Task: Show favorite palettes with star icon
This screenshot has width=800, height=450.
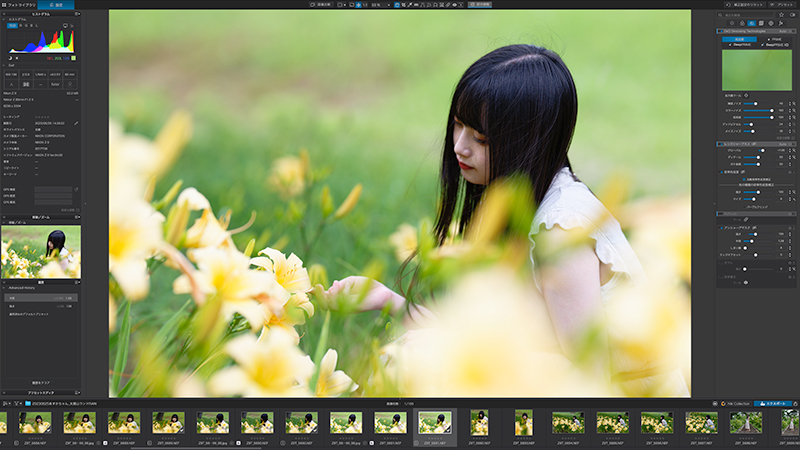Action: (781, 15)
